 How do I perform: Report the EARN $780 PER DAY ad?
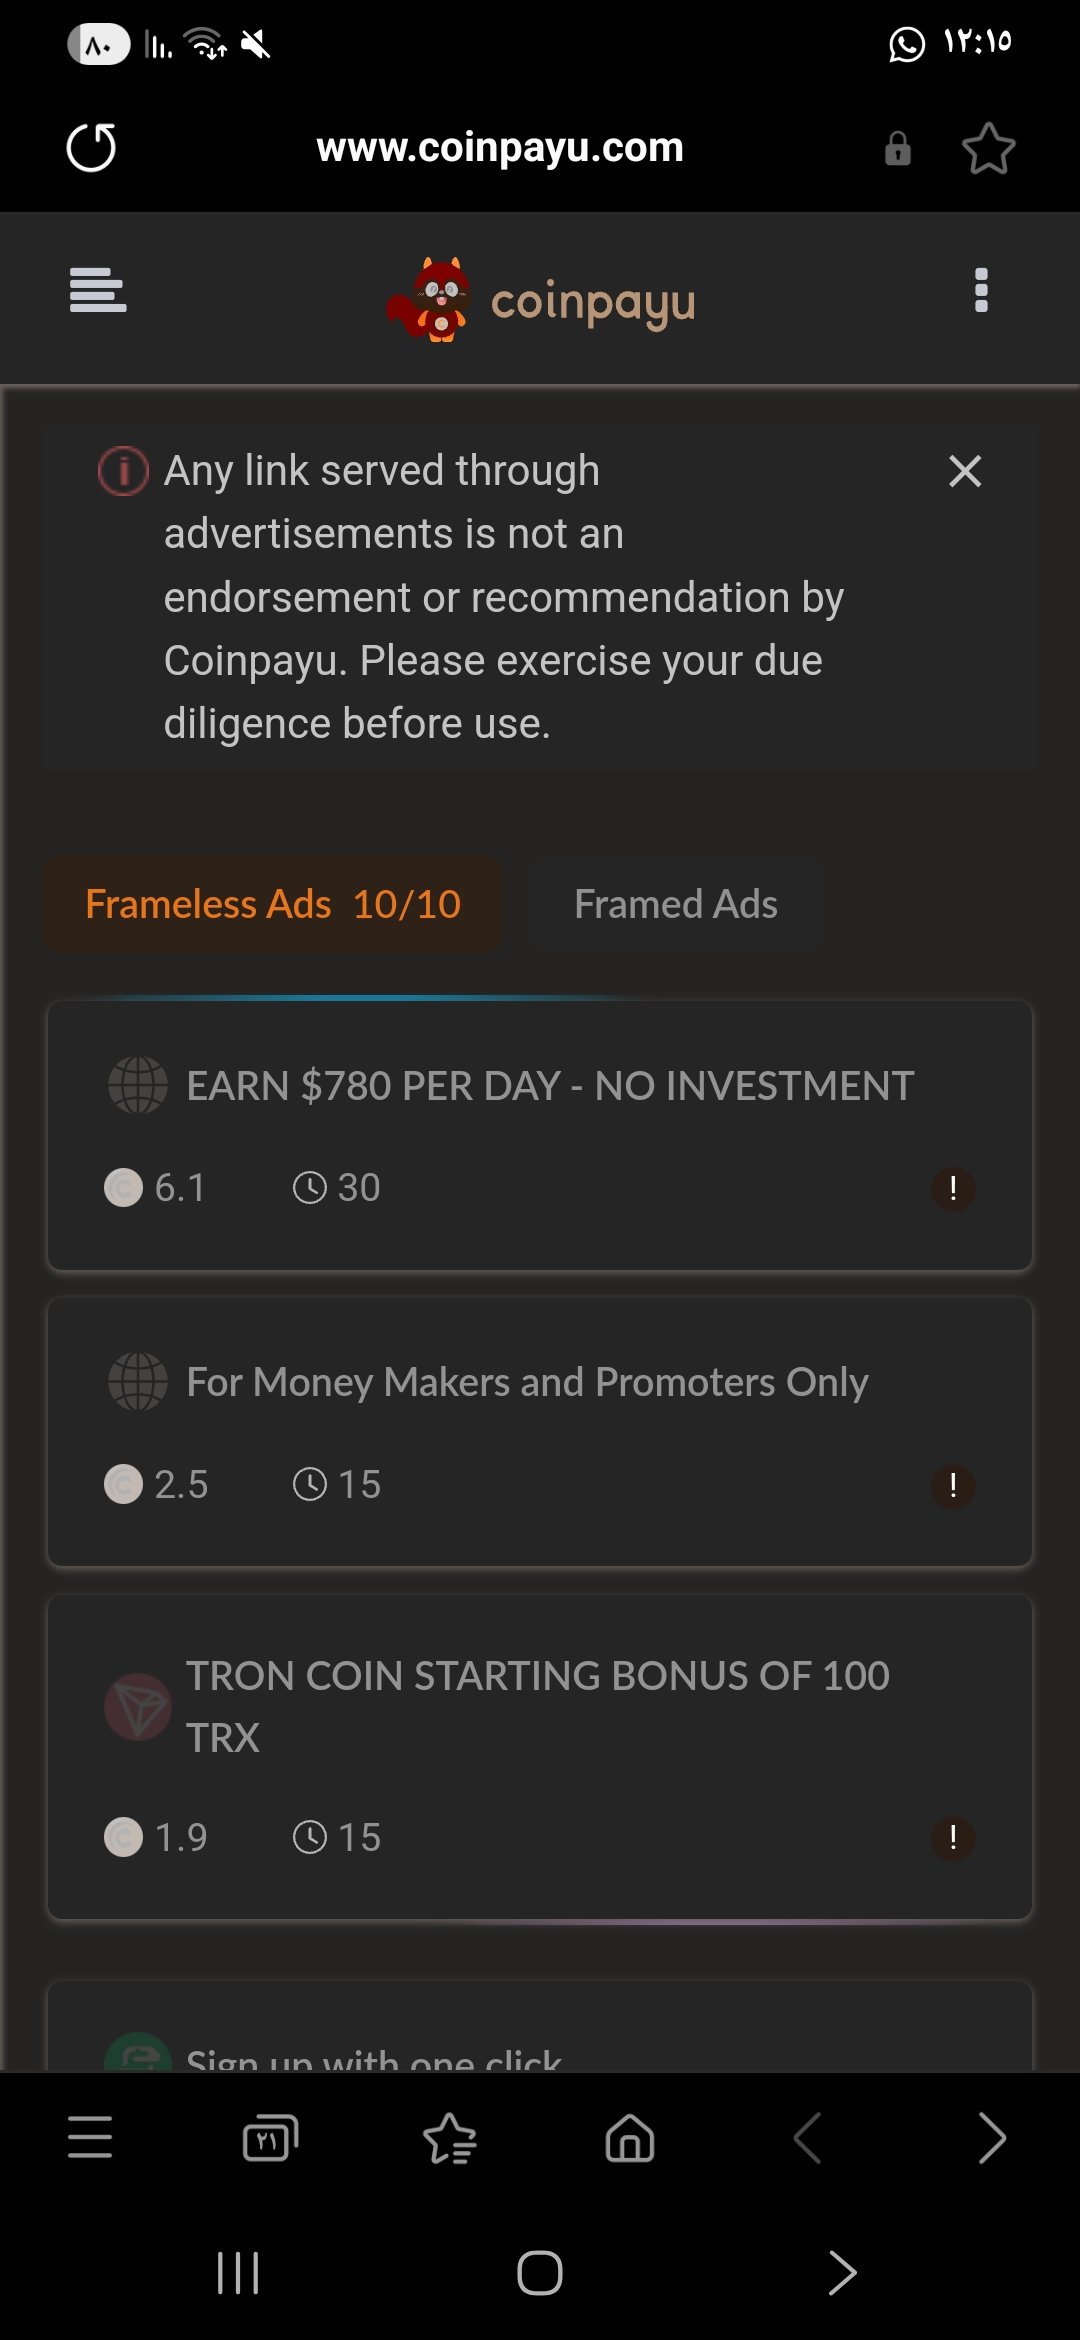953,1189
